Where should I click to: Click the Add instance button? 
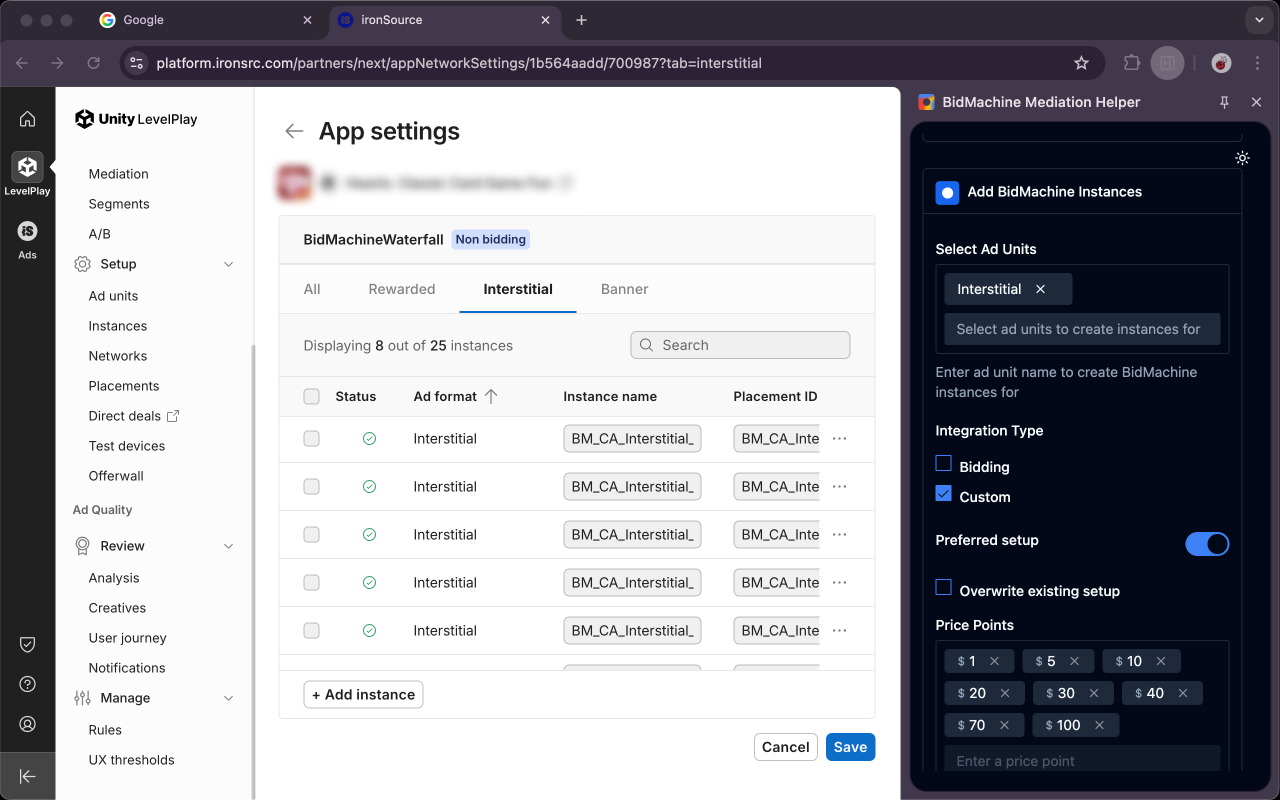[363, 694]
